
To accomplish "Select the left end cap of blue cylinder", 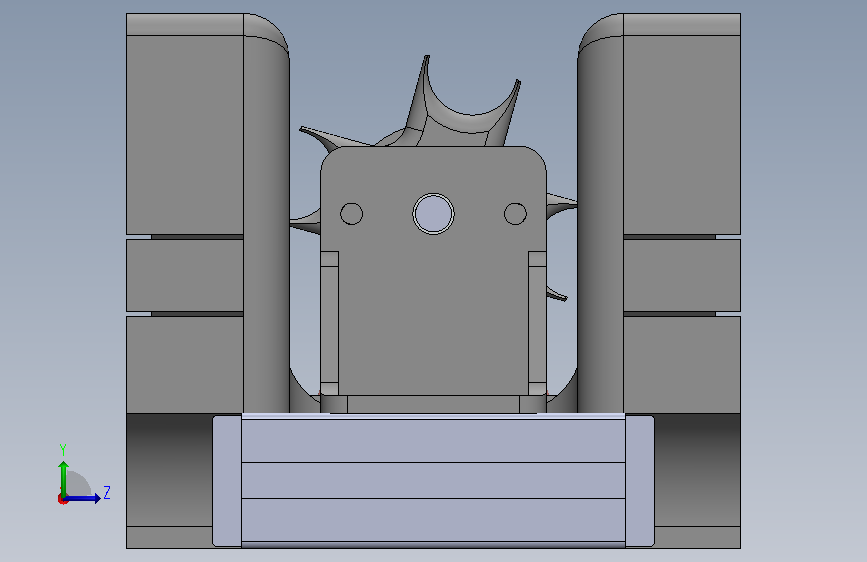I will 227,481.
